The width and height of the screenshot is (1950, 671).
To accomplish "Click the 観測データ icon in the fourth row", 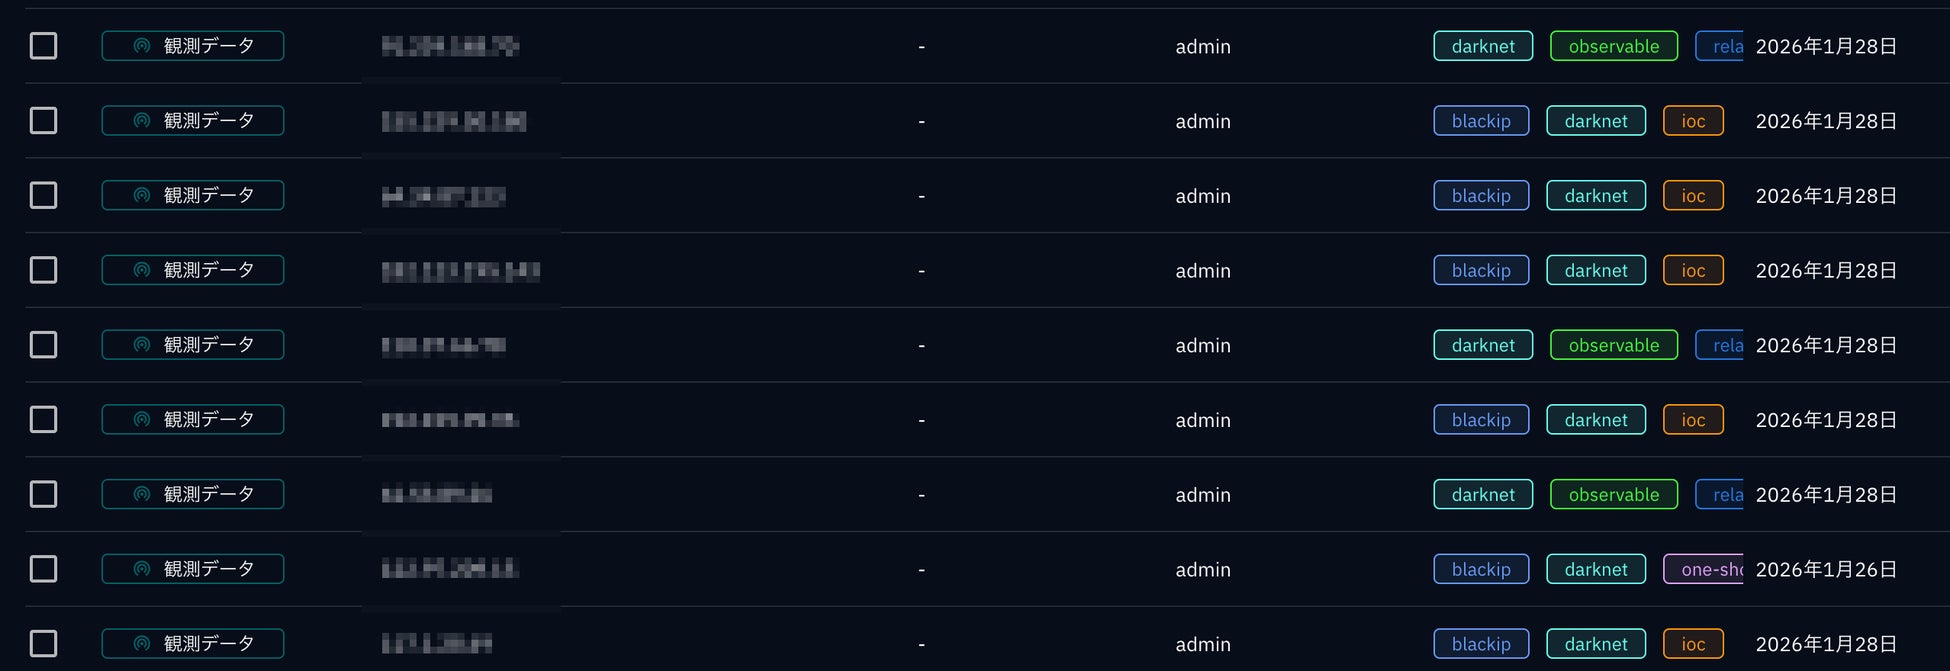I will [x=142, y=270].
